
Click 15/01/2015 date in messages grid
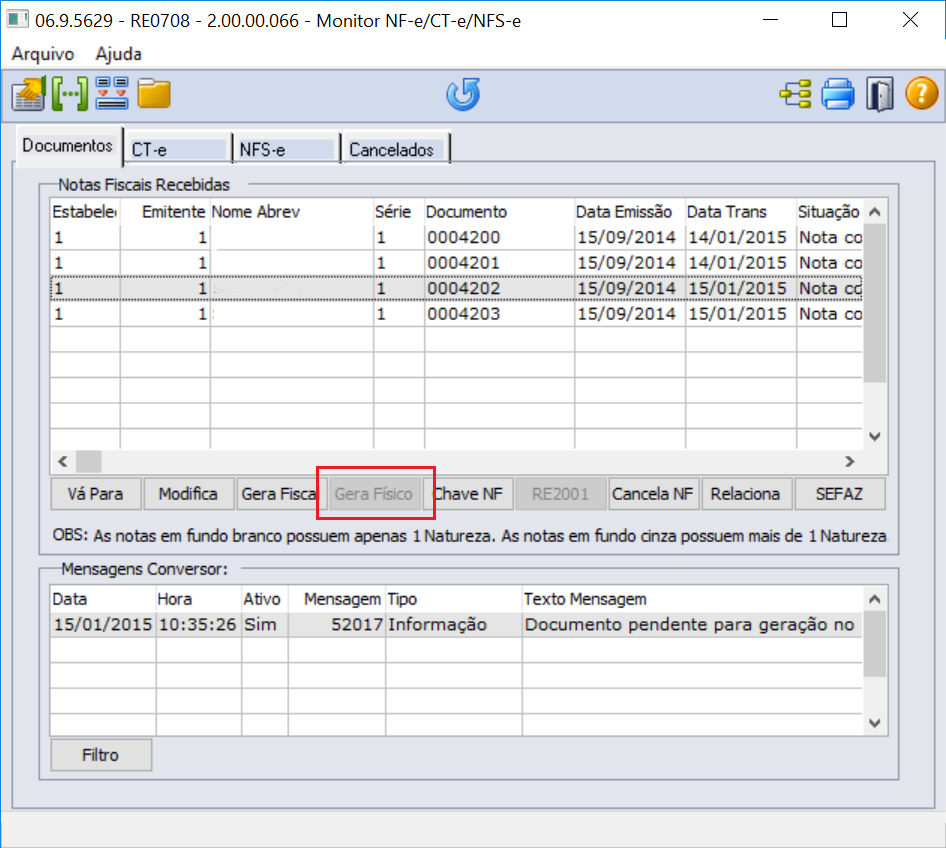[103, 624]
